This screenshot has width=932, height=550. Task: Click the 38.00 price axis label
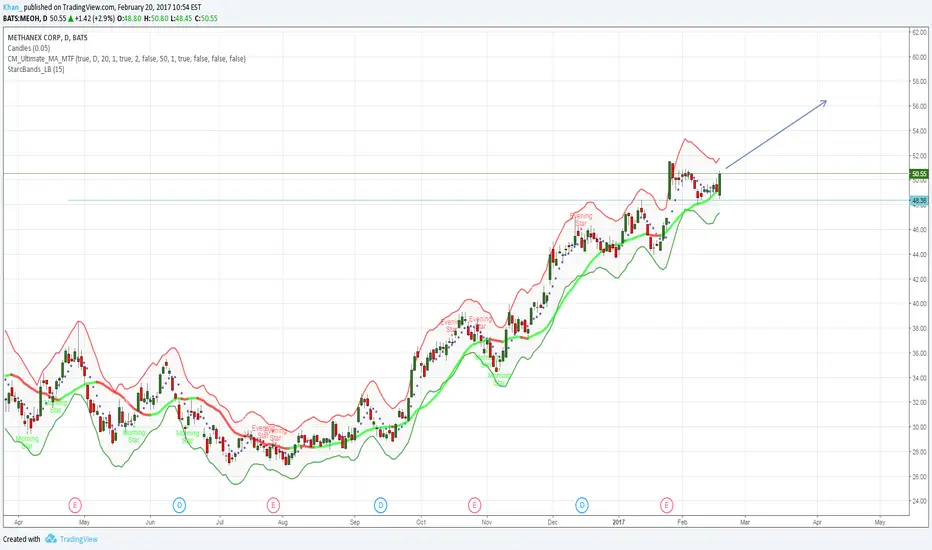click(919, 328)
